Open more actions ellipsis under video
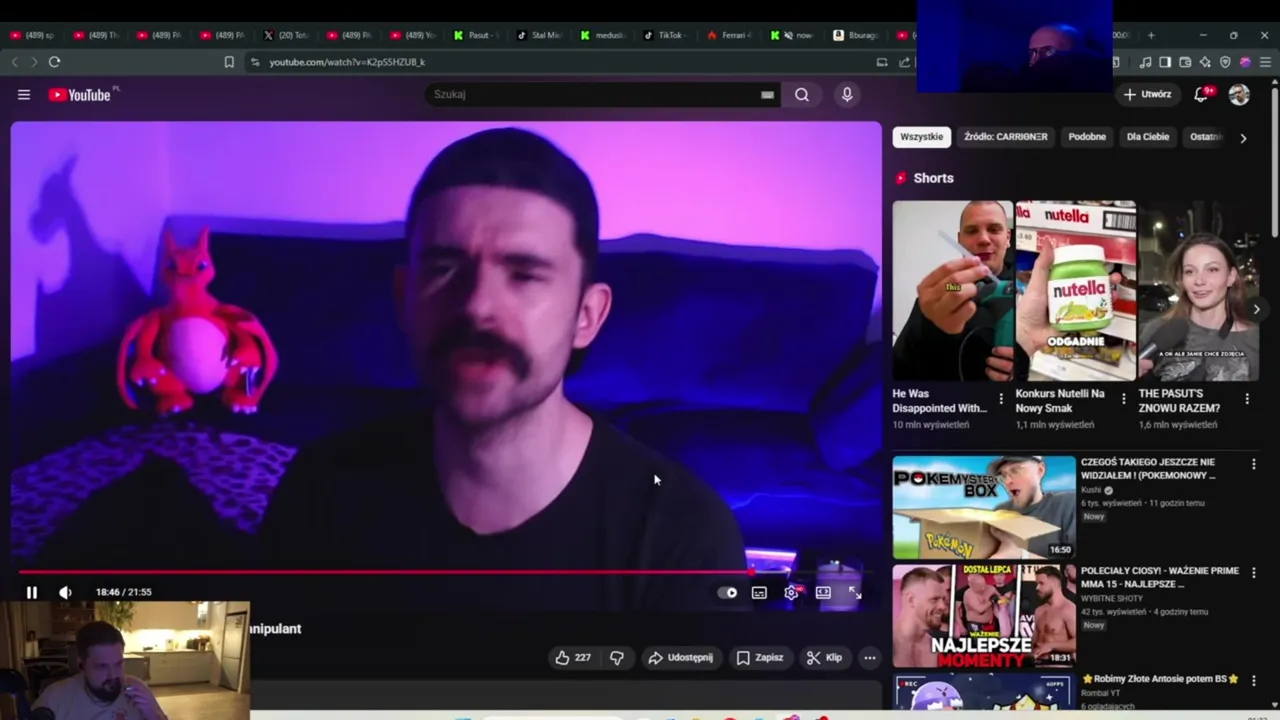The width and height of the screenshot is (1280, 720). coord(870,657)
